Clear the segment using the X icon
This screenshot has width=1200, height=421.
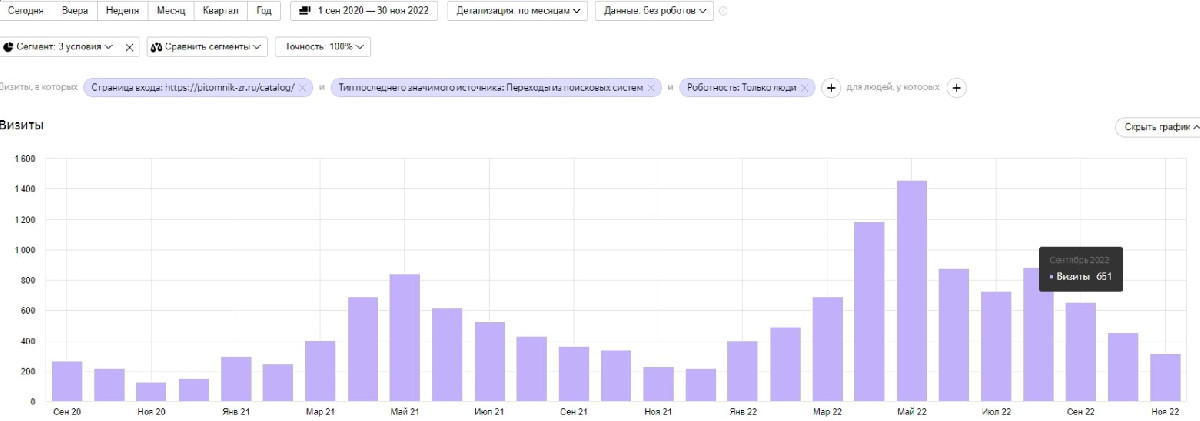(x=129, y=47)
